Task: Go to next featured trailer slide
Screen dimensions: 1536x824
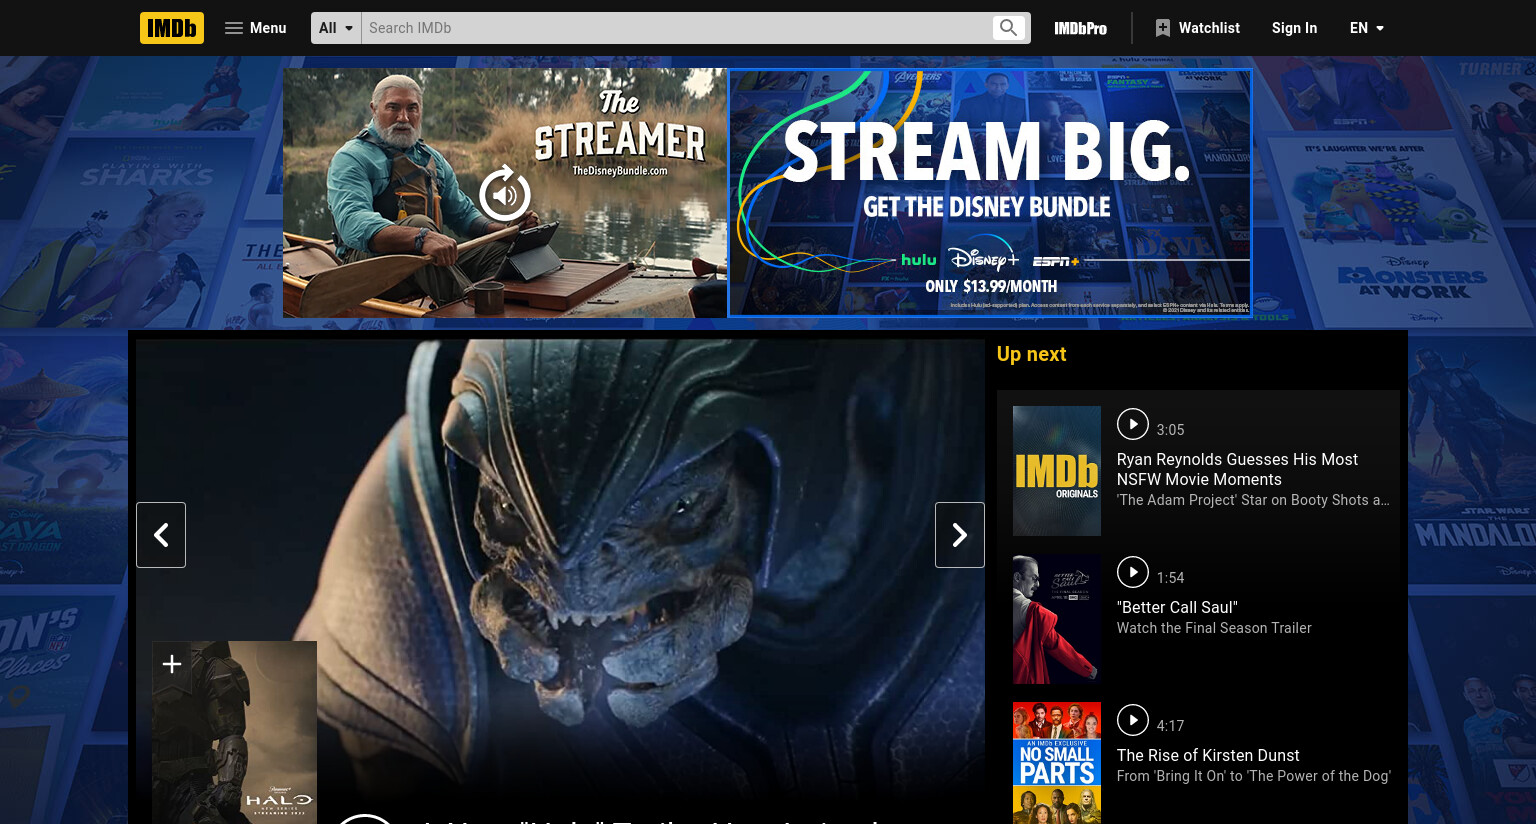Action: (x=960, y=535)
